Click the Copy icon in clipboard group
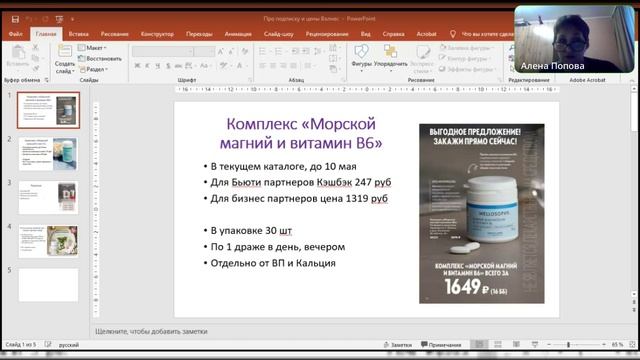The width and height of the screenshot is (640, 360). tap(36, 58)
